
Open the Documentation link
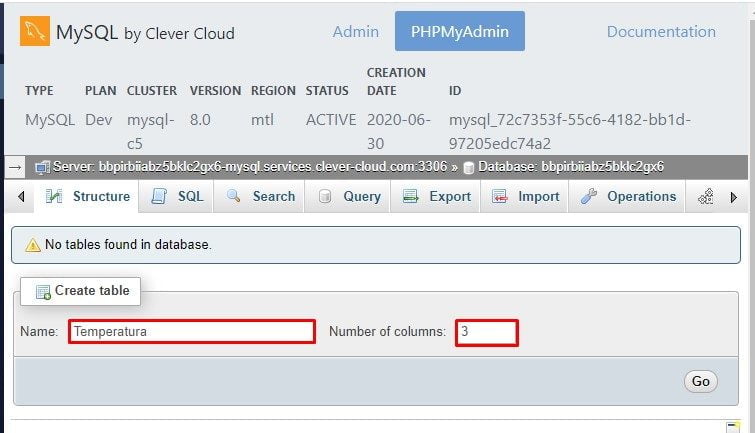pos(661,32)
